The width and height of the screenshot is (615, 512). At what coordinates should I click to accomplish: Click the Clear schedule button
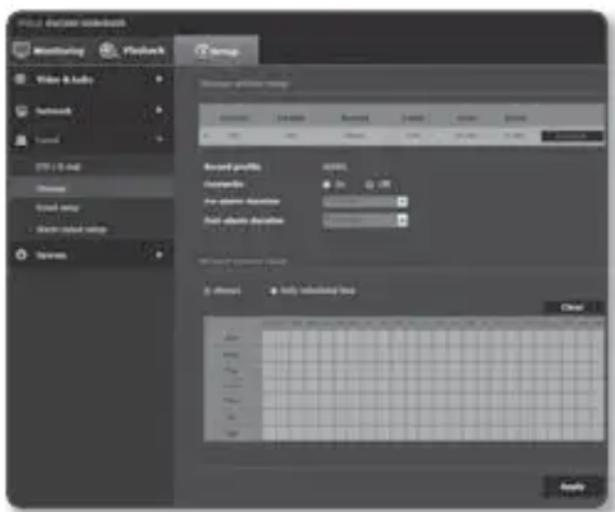tap(572, 307)
